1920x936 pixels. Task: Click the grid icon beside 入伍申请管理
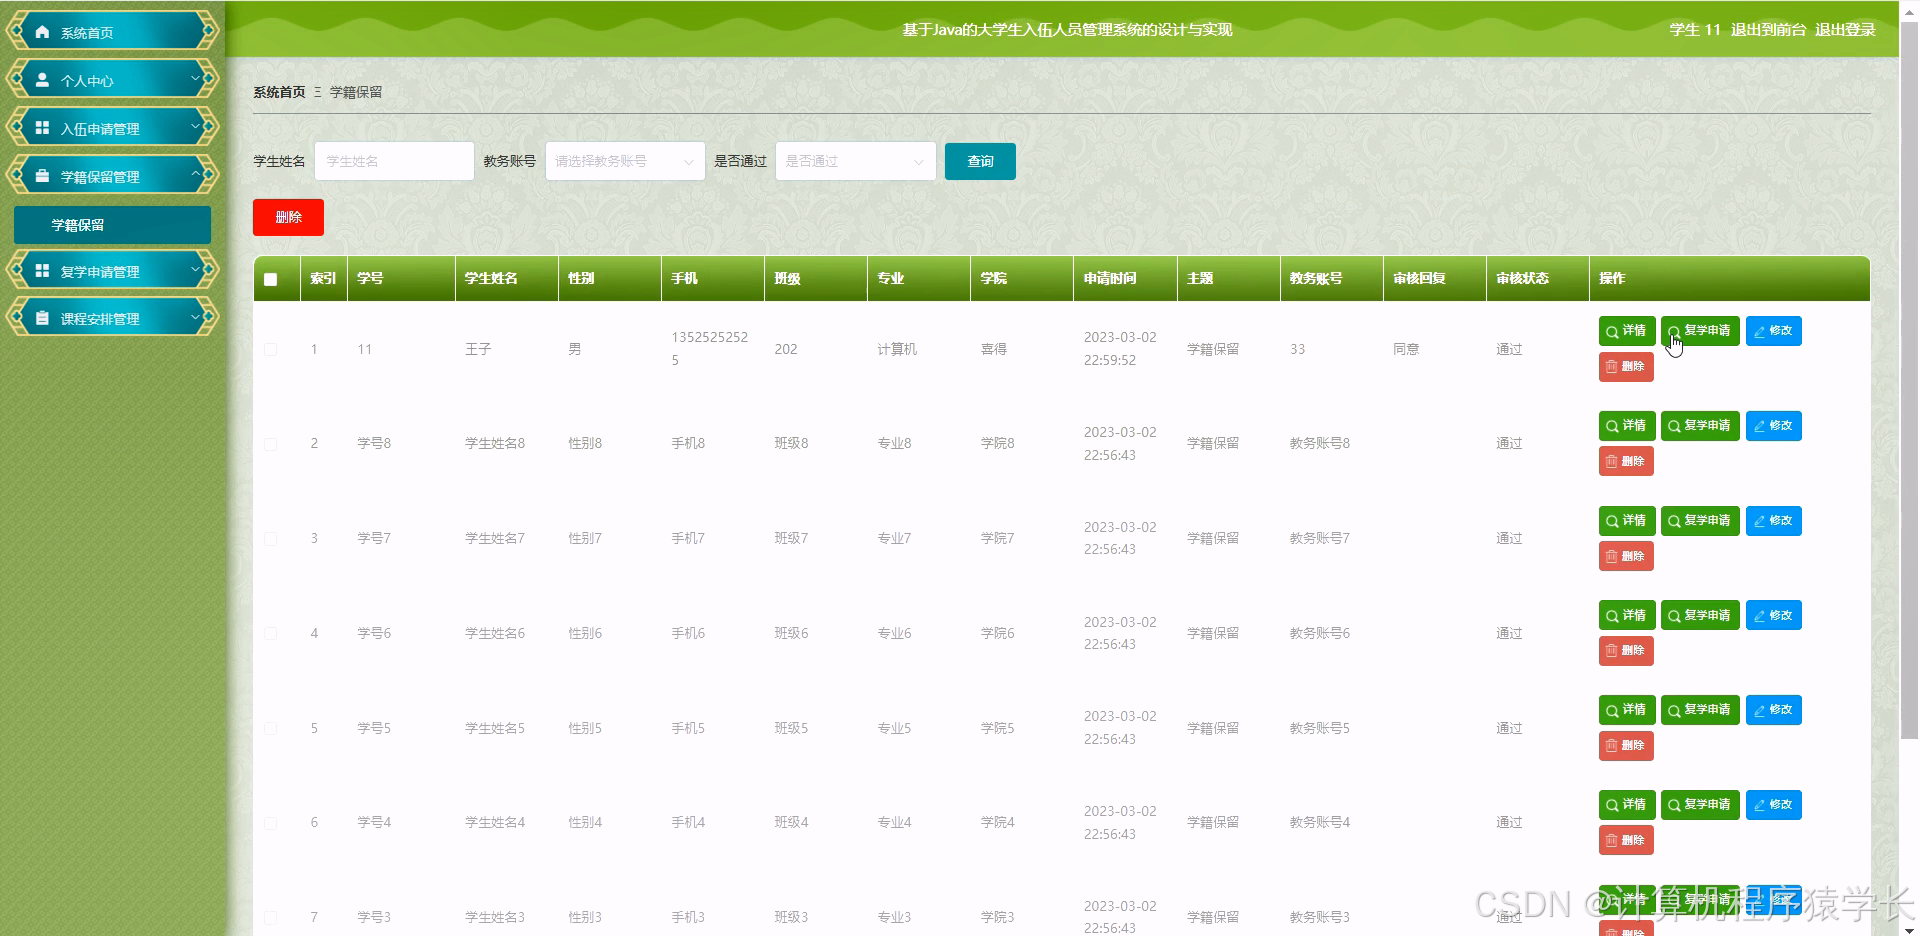pyautogui.click(x=42, y=128)
